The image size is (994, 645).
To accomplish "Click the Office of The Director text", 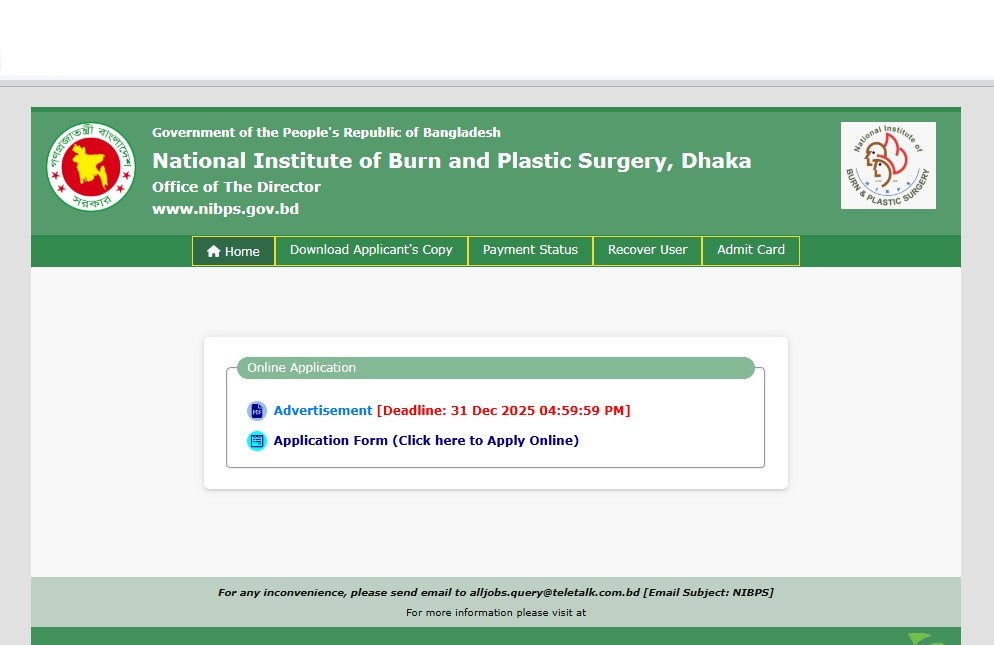I will click(236, 187).
